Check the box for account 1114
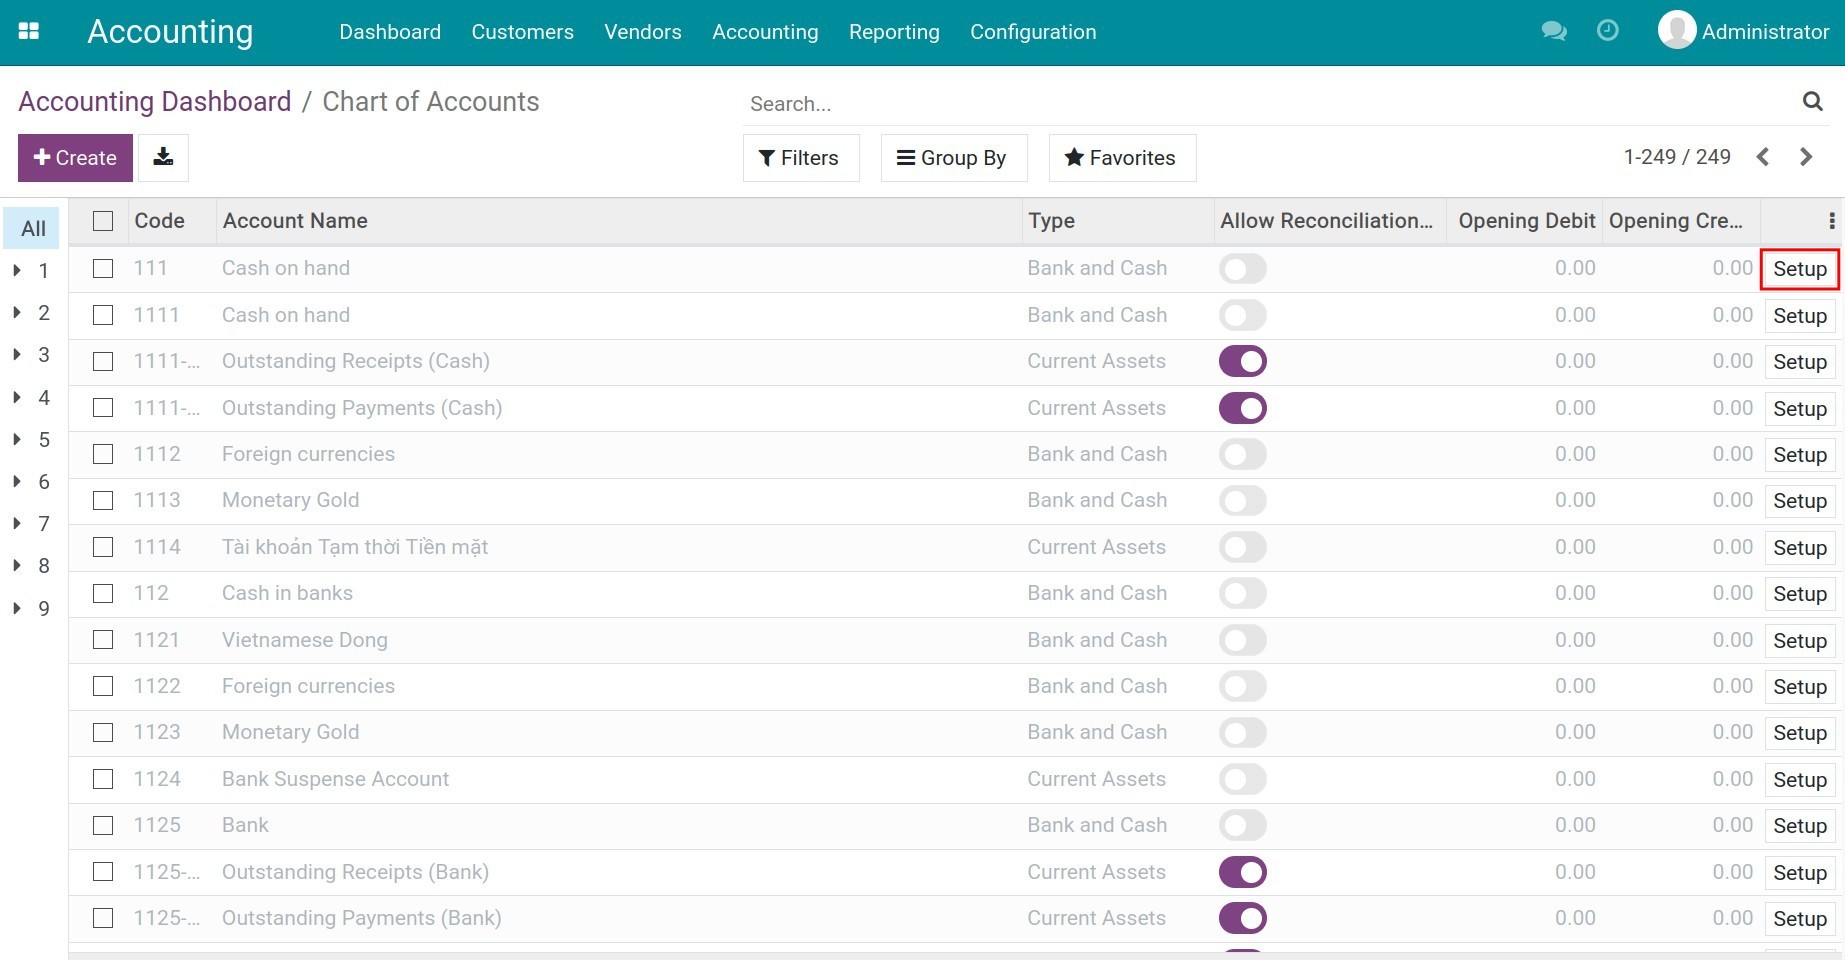 point(103,547)
